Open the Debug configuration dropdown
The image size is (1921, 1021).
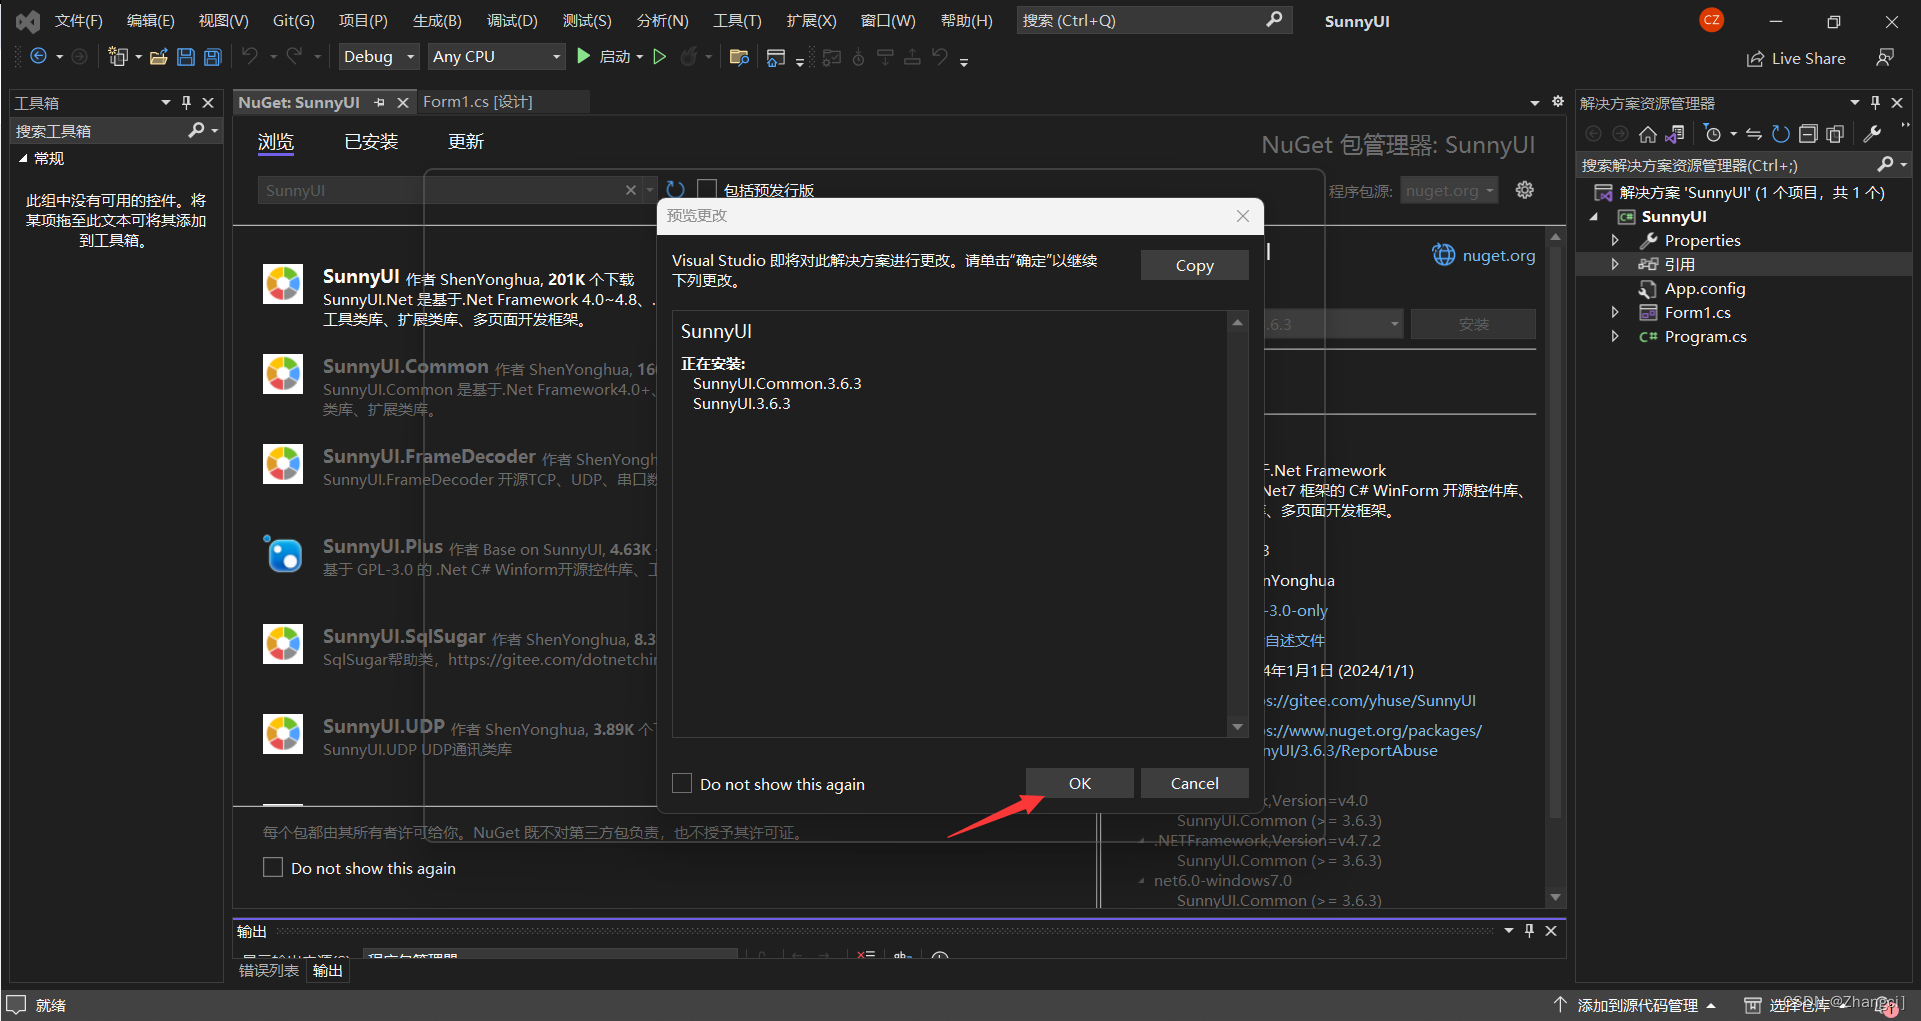[379, 57]
